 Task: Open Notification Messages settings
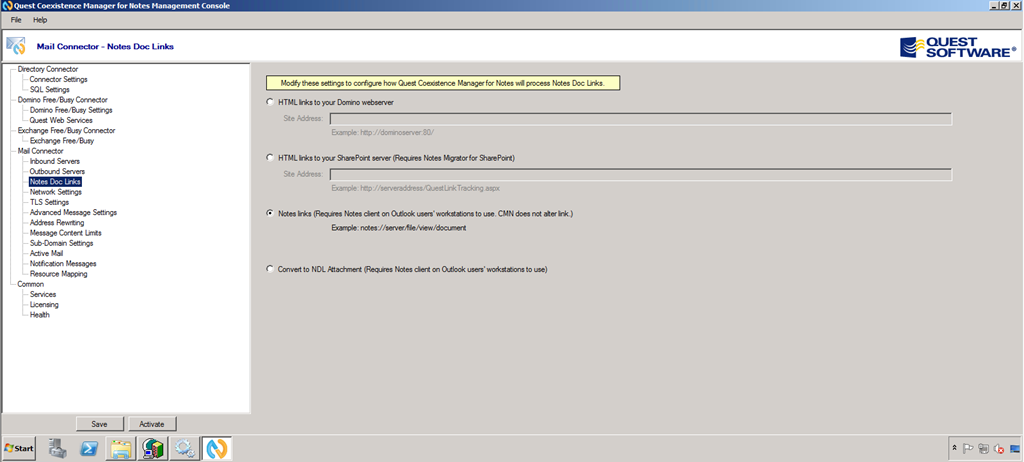pyautogui.click(x=63, y=263)
